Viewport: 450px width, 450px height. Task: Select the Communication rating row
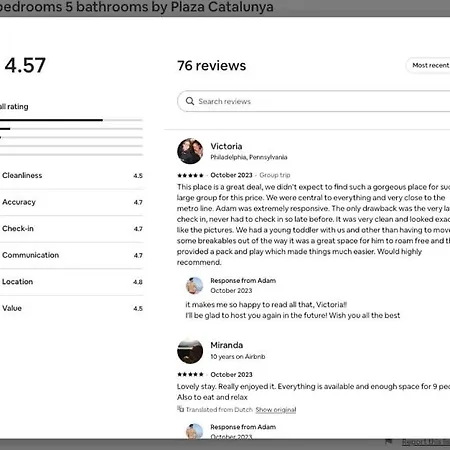coord(71,255)
